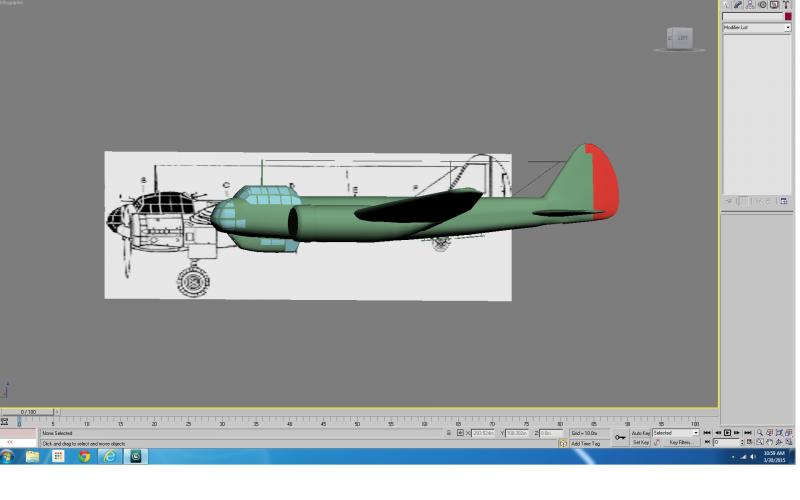
Task: Open the Create command panel tab
Action: 726,5
